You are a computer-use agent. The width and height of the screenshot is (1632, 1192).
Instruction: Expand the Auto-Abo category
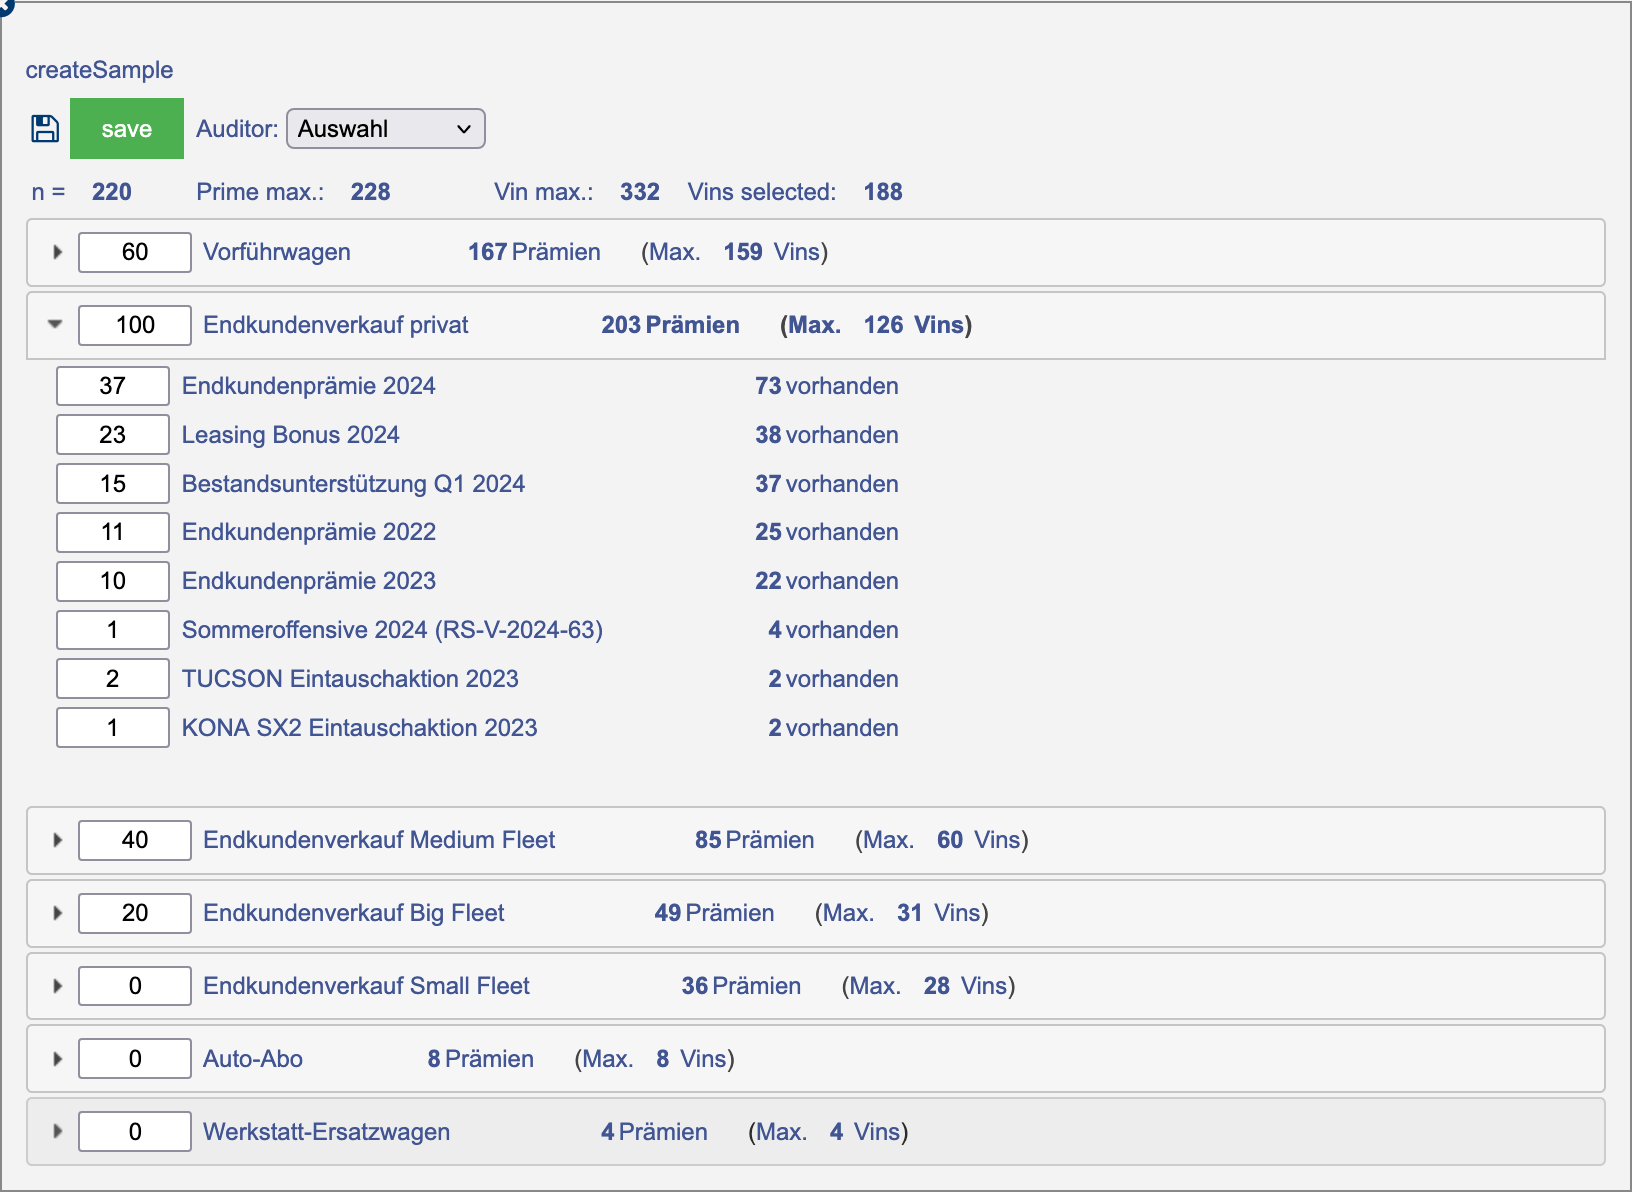57,1058
